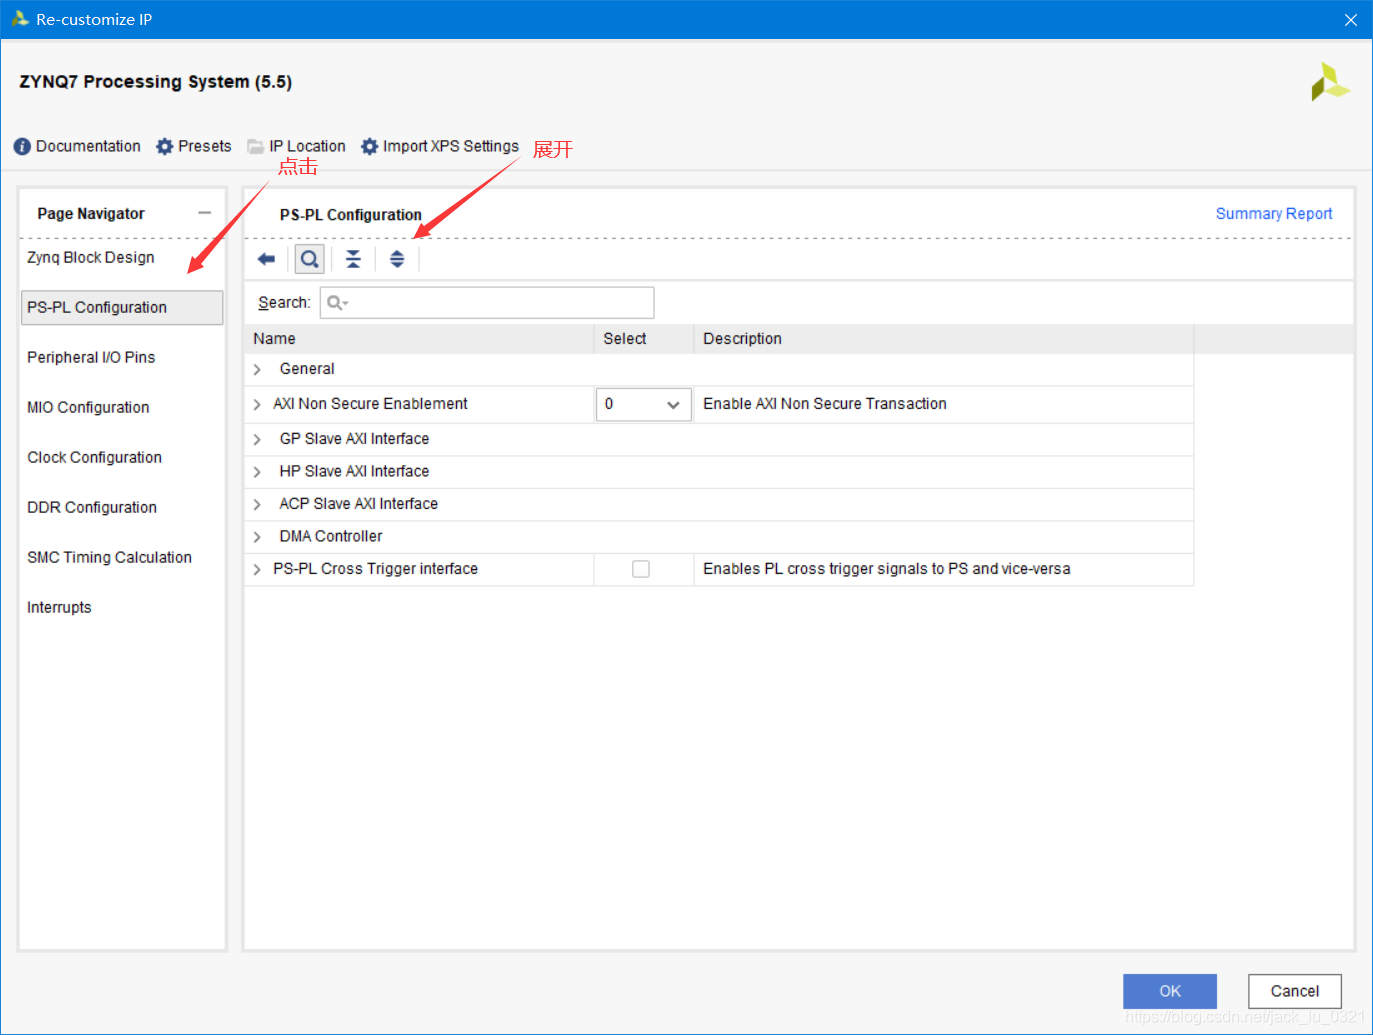Click the Name column header
Viewport: 1373px width, 1035px height.
pos(419,339)
